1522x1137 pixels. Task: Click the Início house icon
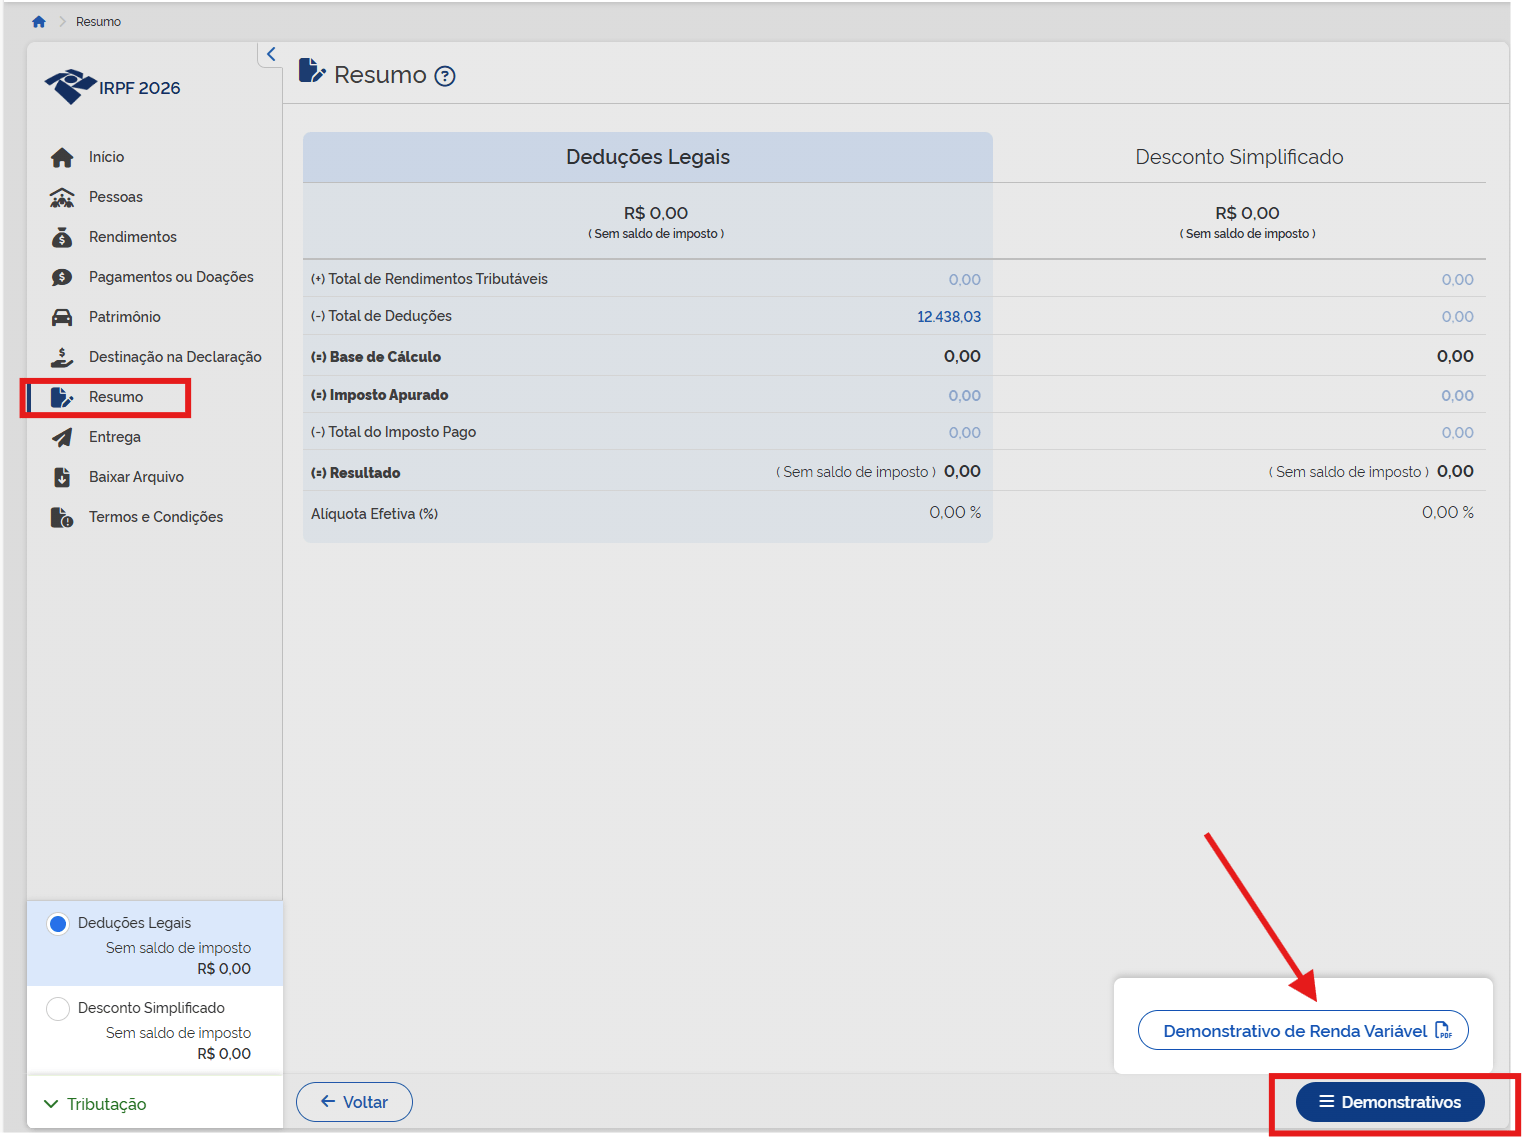pos(62,157)
